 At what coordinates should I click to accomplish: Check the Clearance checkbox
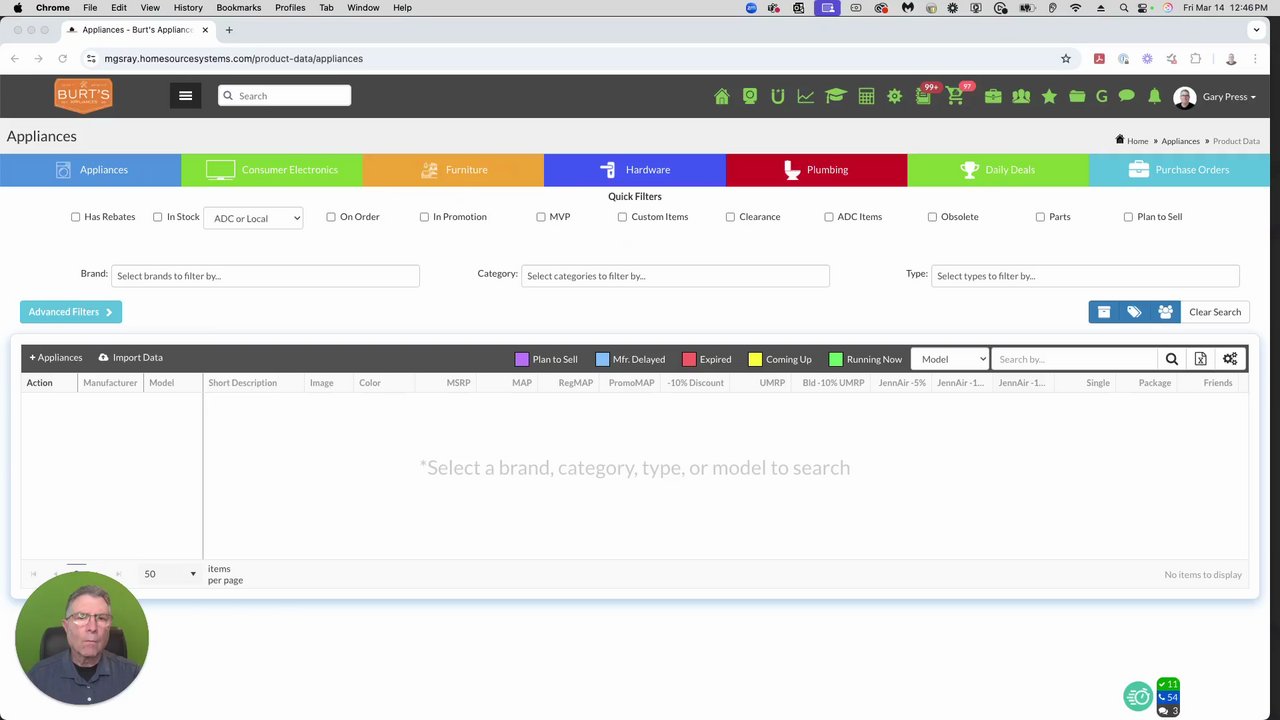tap(730, 217)
